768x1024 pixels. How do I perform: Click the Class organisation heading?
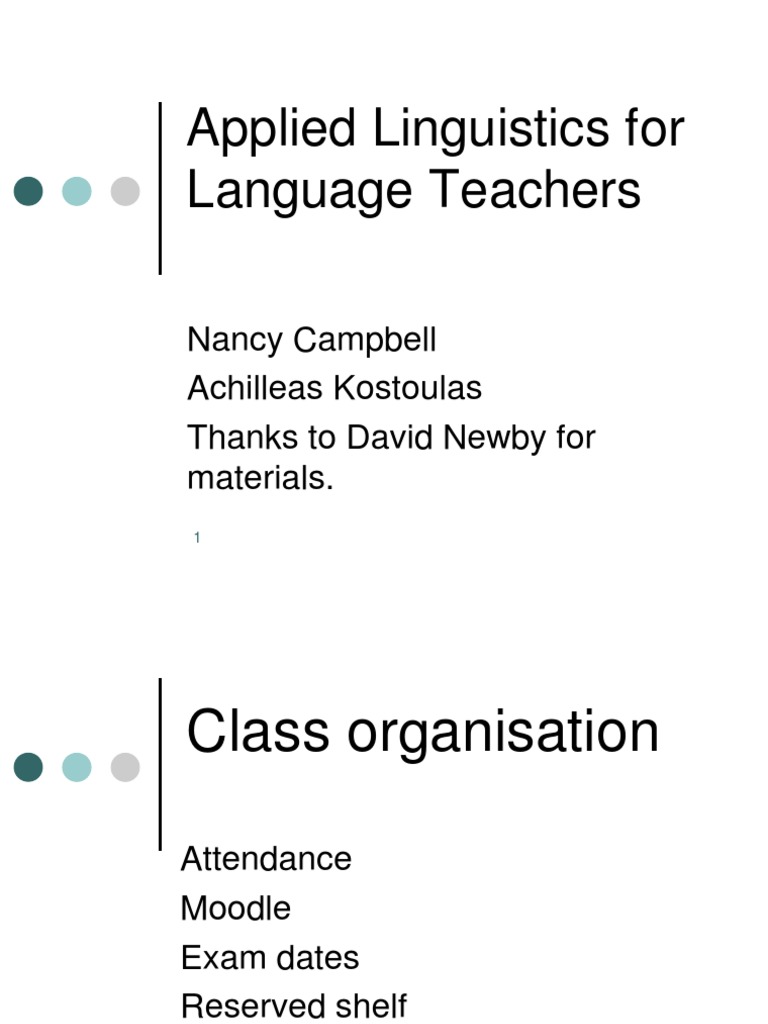[423, 733]
